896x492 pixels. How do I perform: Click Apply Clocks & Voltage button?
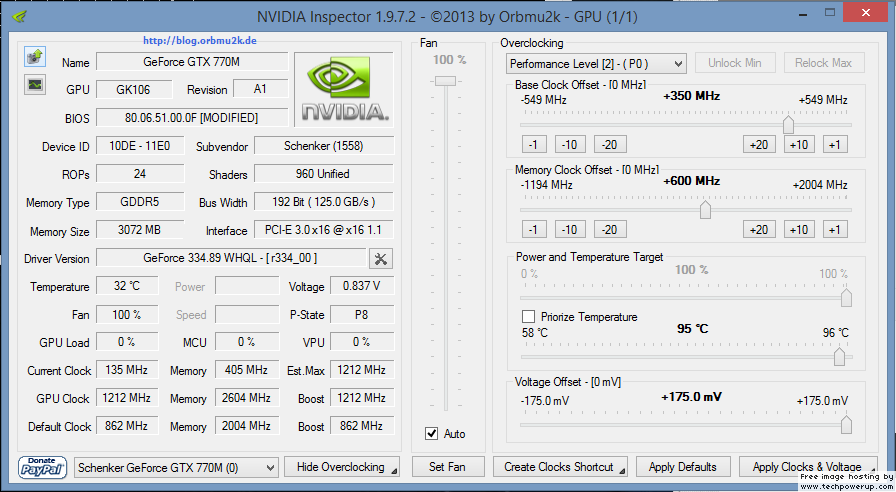click(x=807, y=467)
